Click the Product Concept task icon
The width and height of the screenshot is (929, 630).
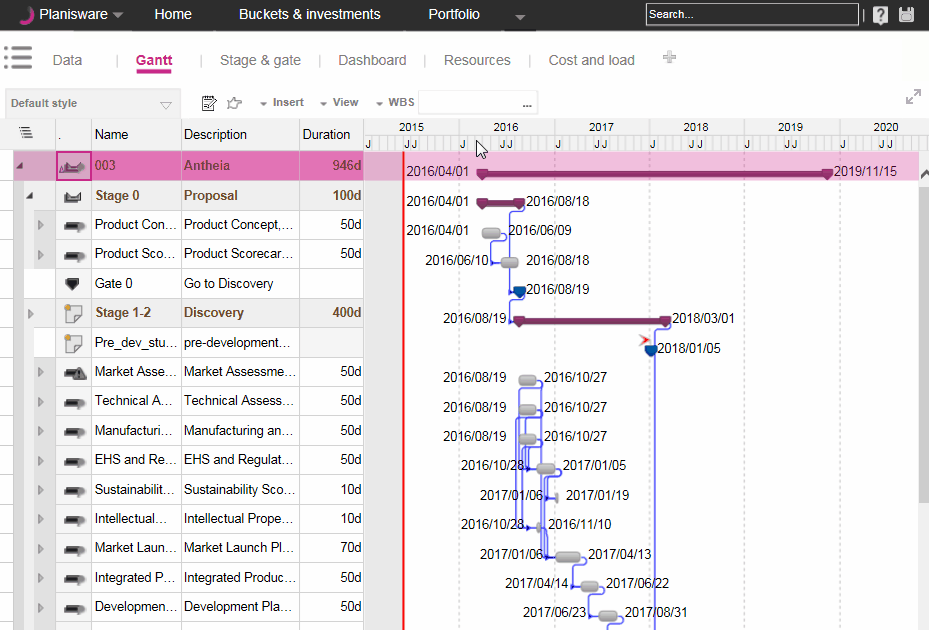coord(74,226)
